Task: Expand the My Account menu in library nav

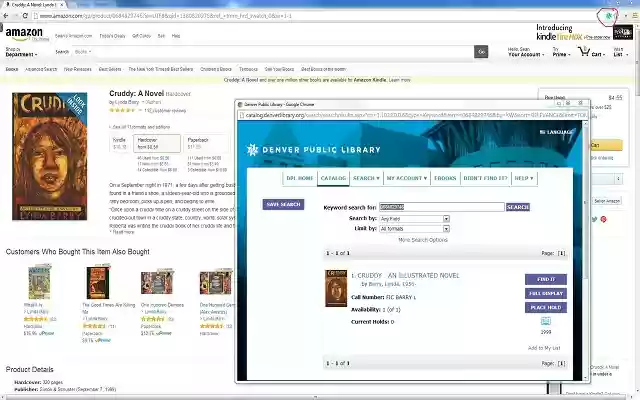Action: pos(407,178)
